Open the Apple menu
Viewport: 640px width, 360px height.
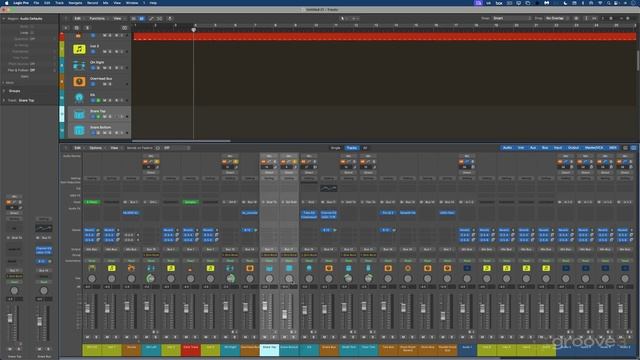[6, 3]
